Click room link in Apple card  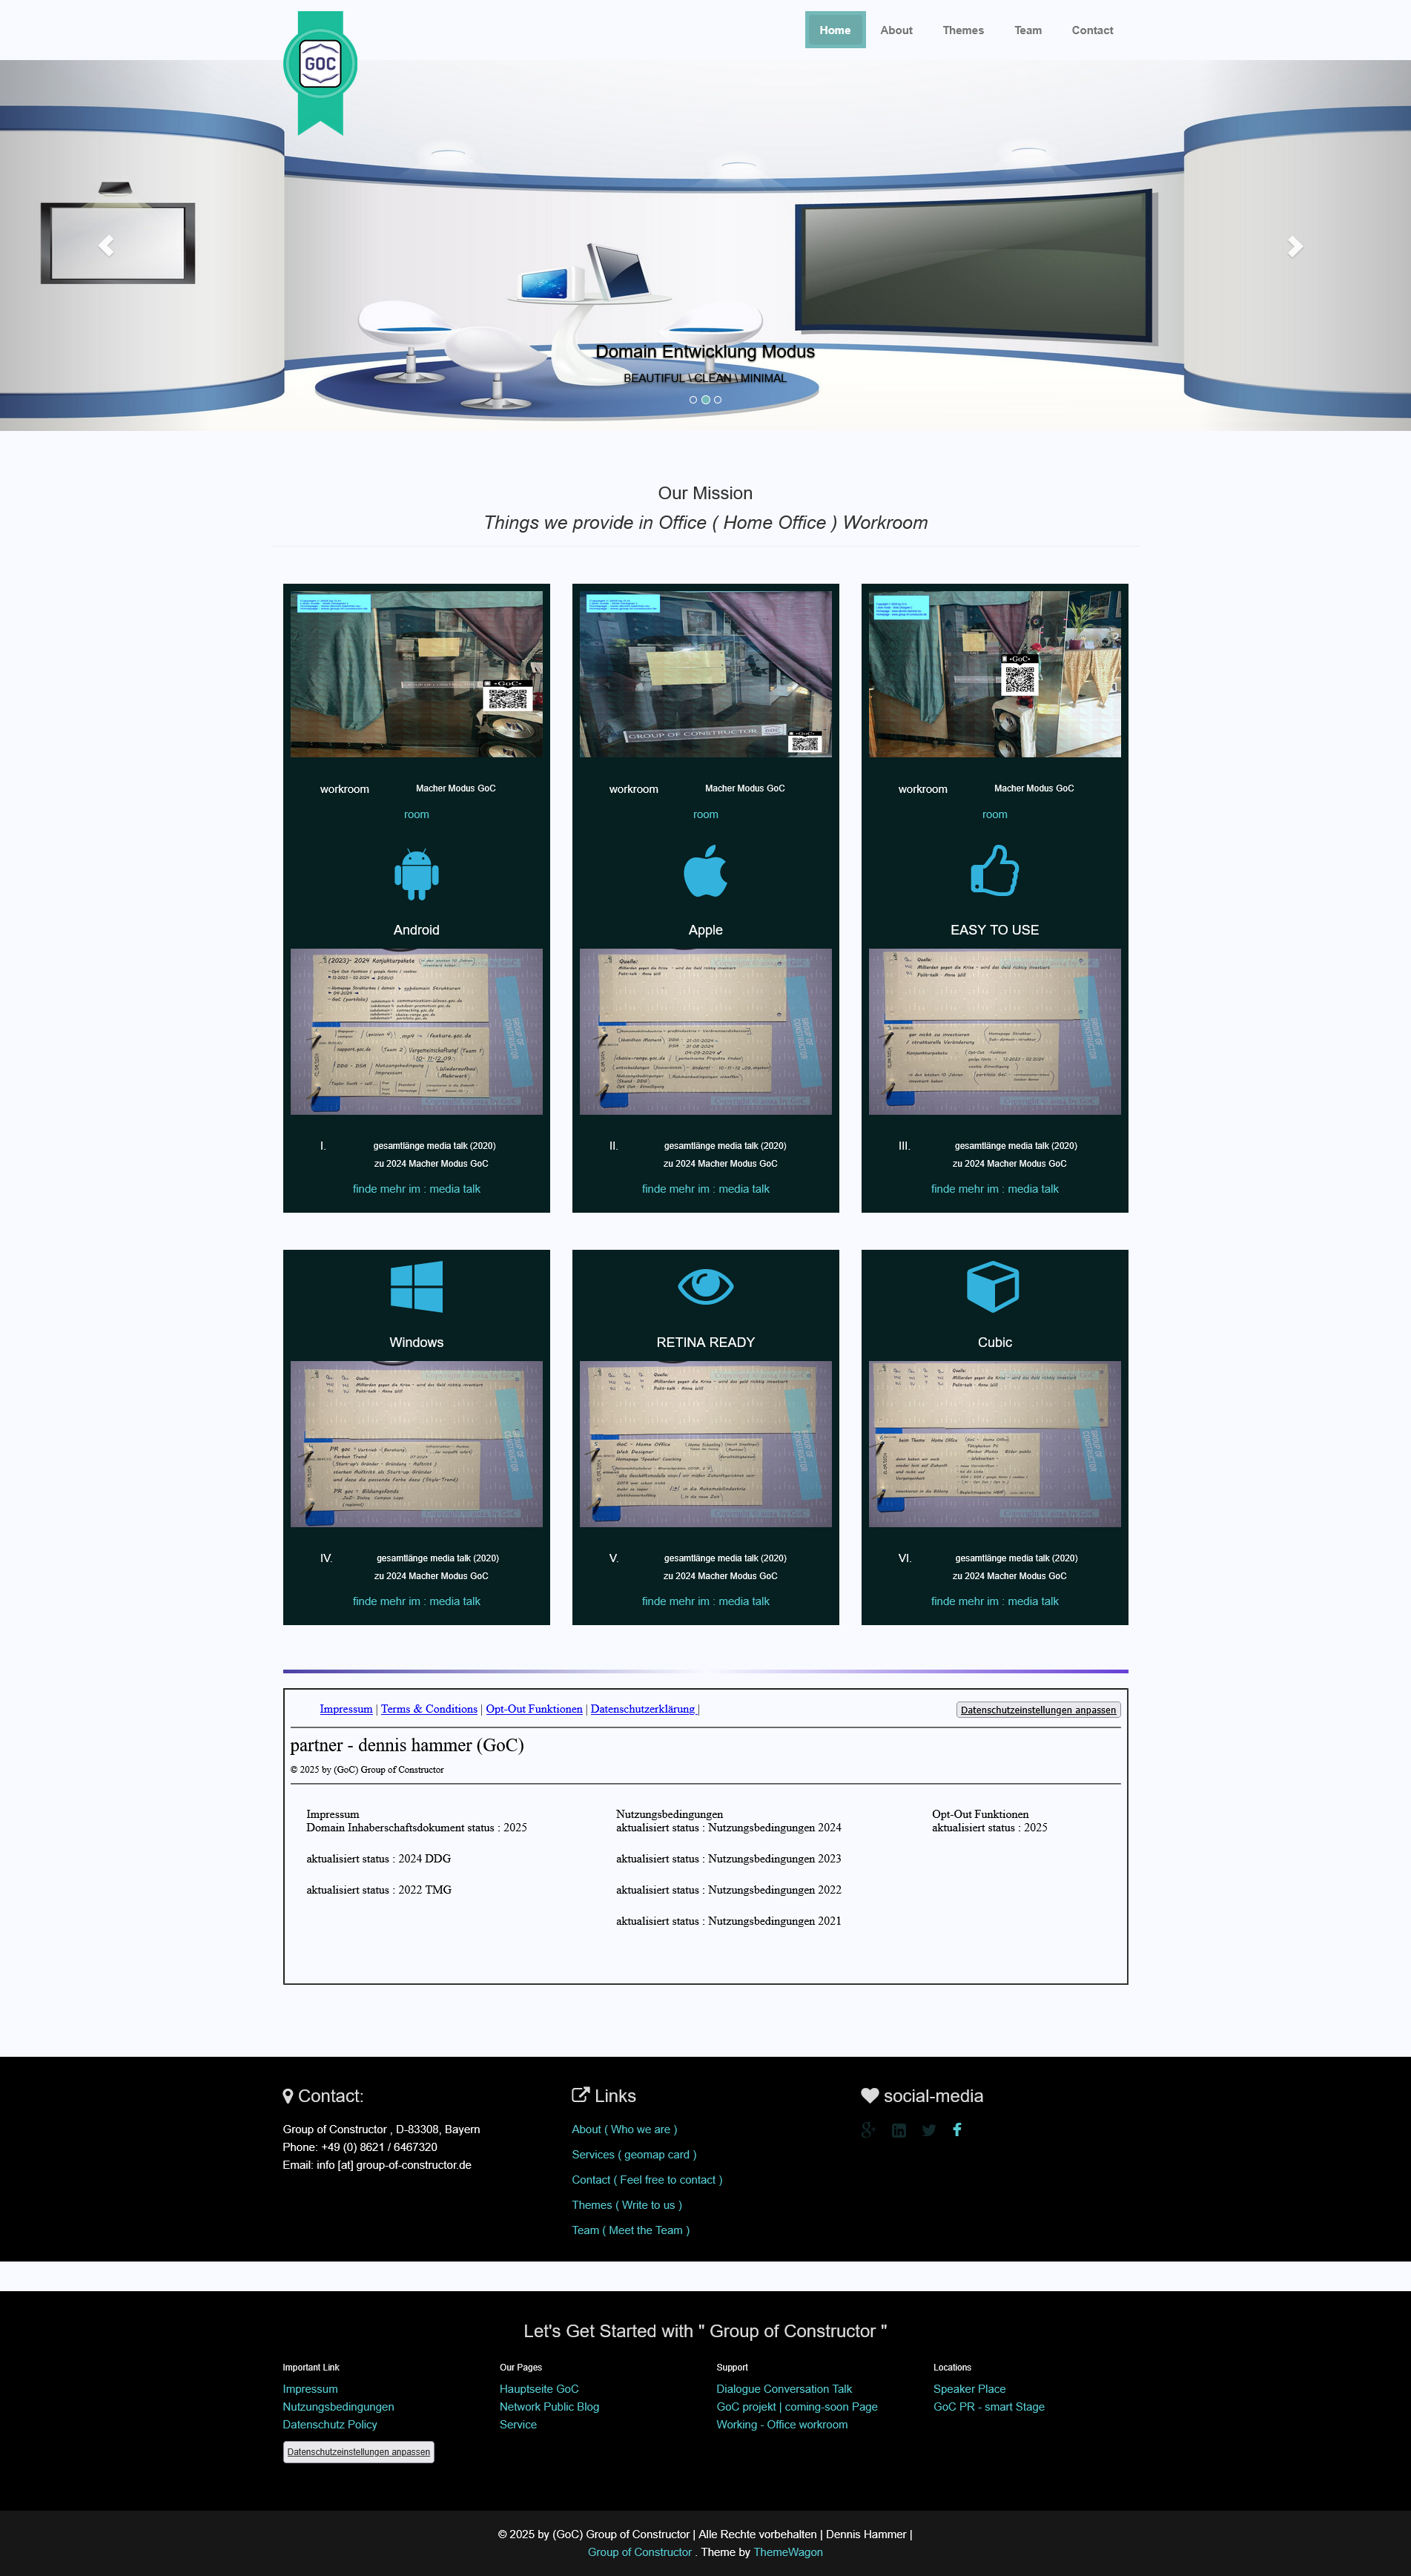[705, 814]
